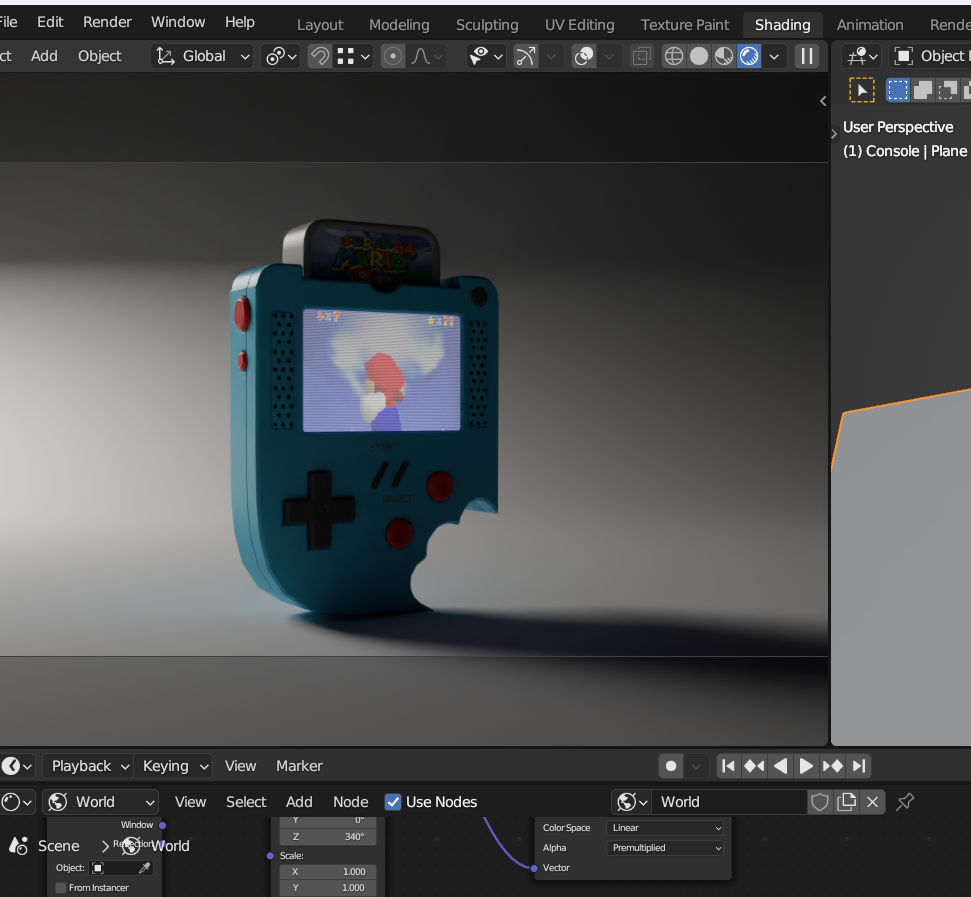Pause the viewport render preview
971x897 pixels.
click(x=807, y=56)
